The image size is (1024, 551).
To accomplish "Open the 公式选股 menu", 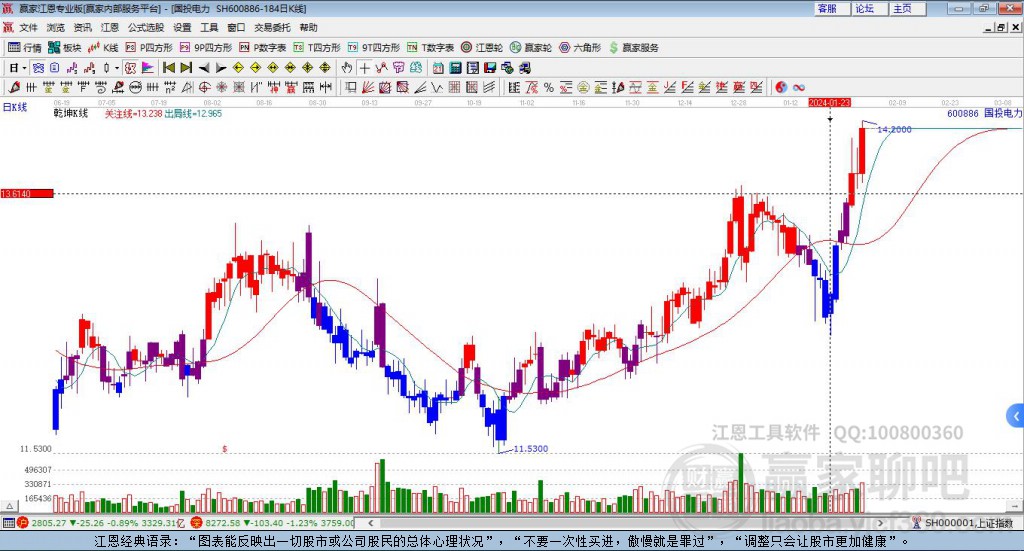I will coord(146,27).
